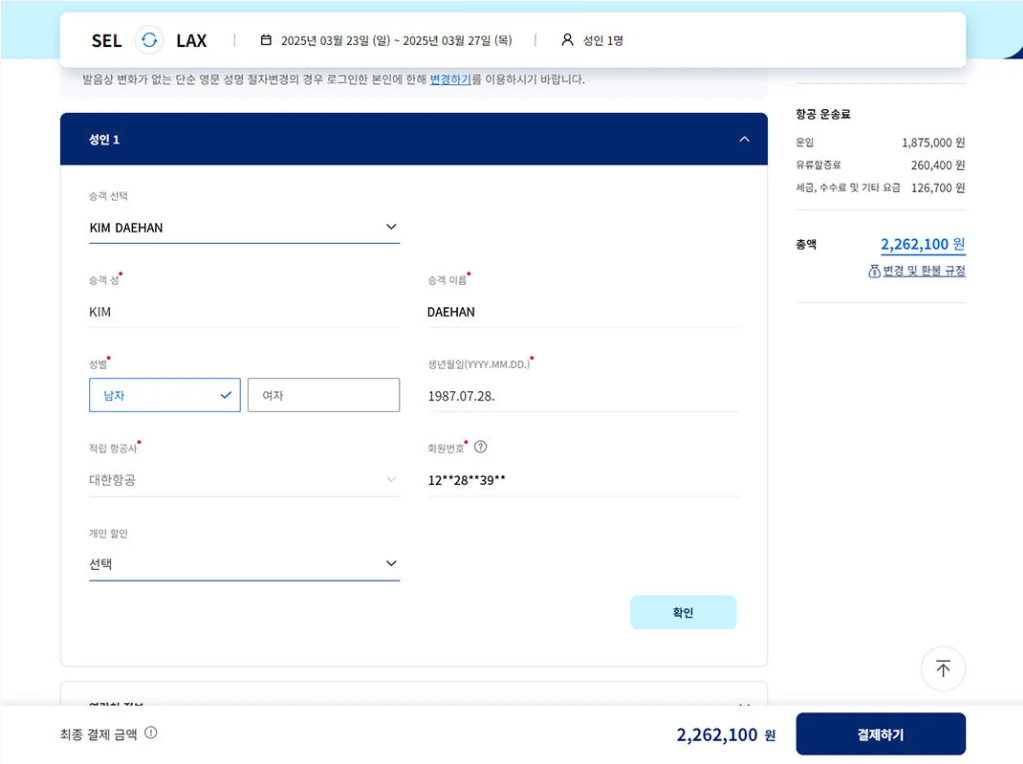1023x764 pixels.
Task: Click the 확인 button
Action: coord(683,612)
